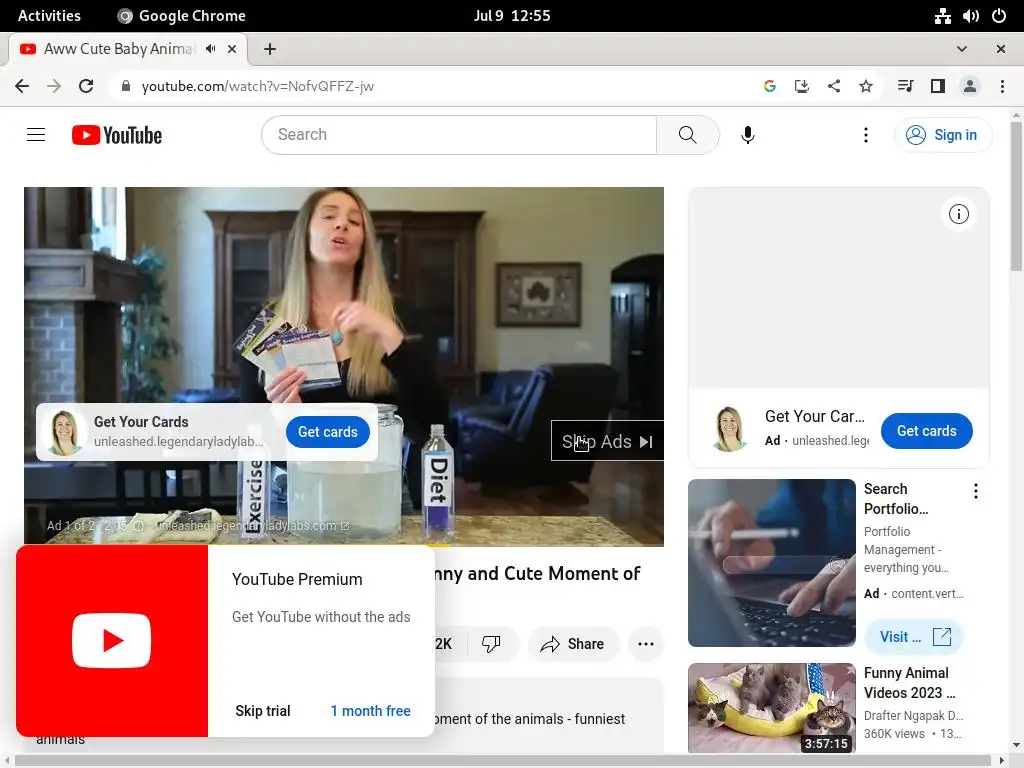Click the Get Your Cards overlay avatar
The width and height of the screenshot is (1024, 768).
[x=64, y=432]
